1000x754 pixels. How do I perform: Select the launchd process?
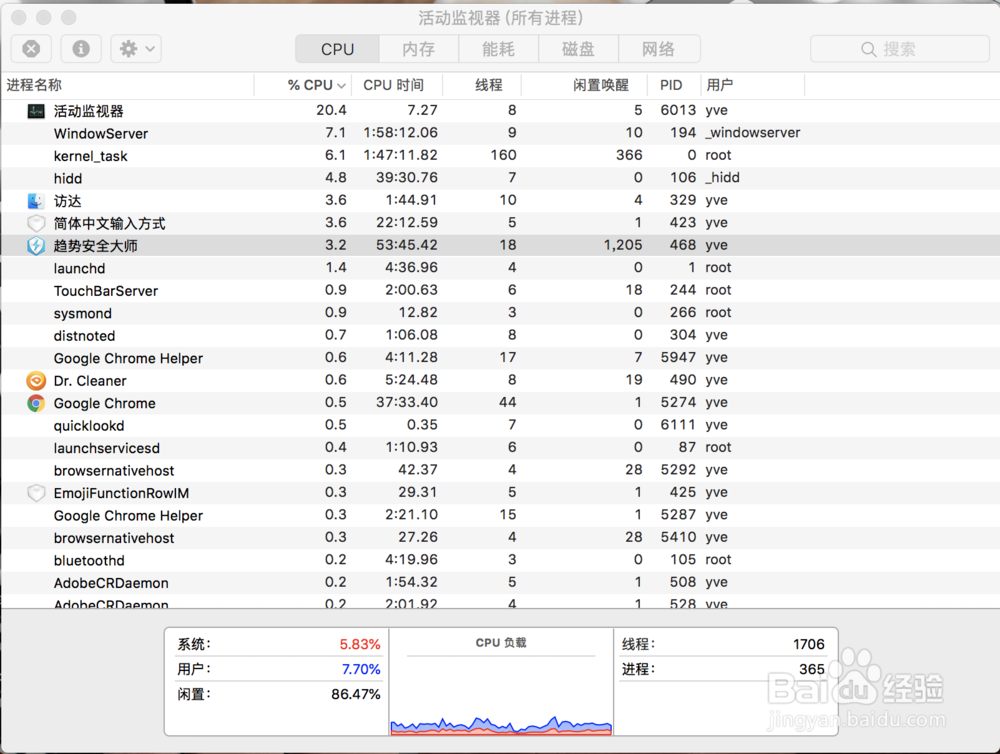click(500, 268)
